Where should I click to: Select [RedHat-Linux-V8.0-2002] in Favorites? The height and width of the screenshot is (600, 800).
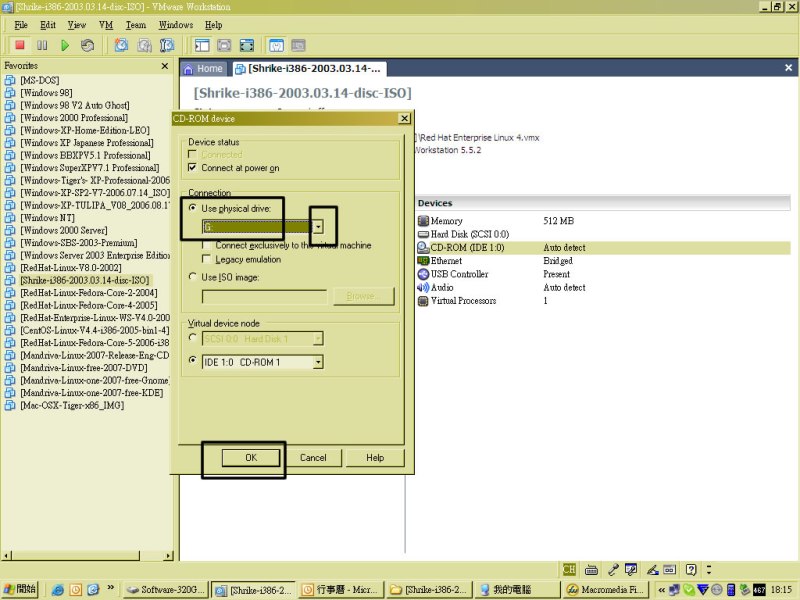coord(71,268)
